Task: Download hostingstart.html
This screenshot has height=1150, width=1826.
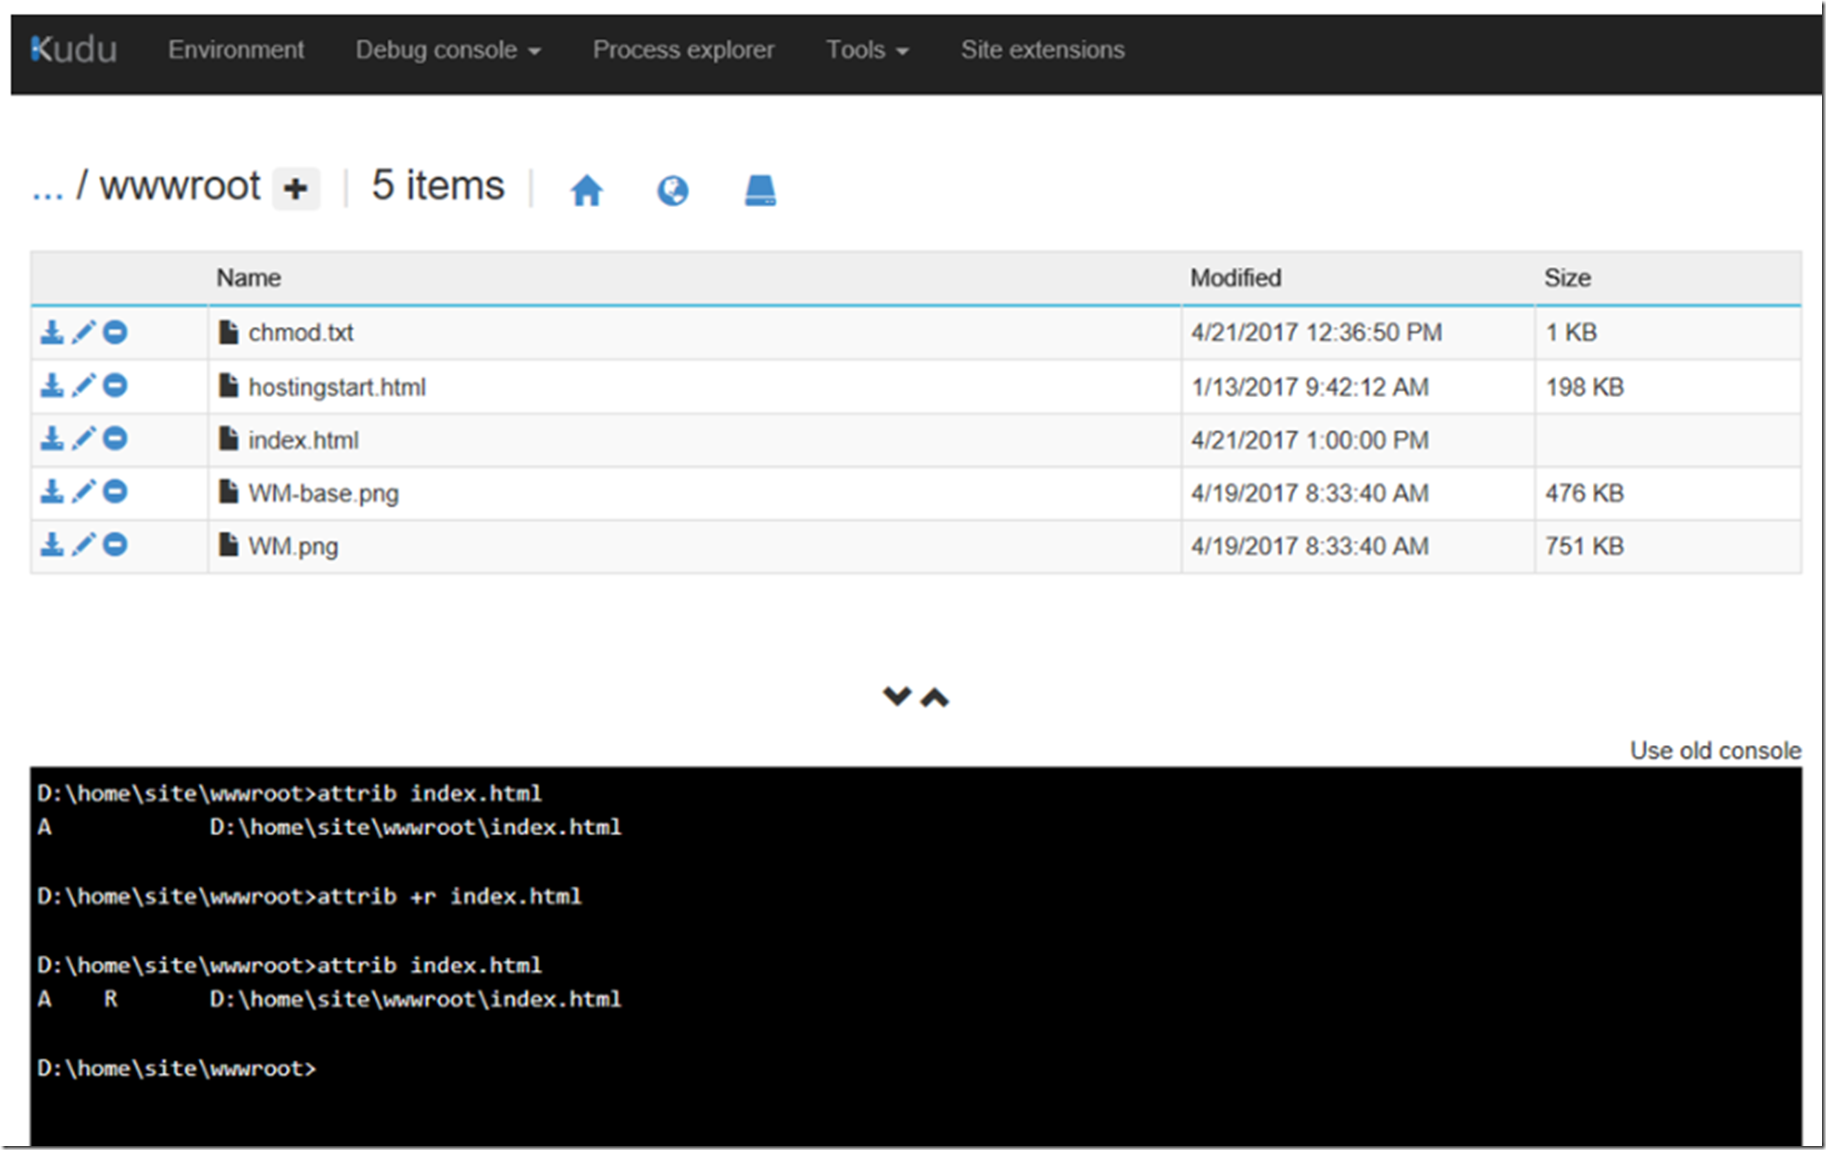Action: tap(52, 385)
